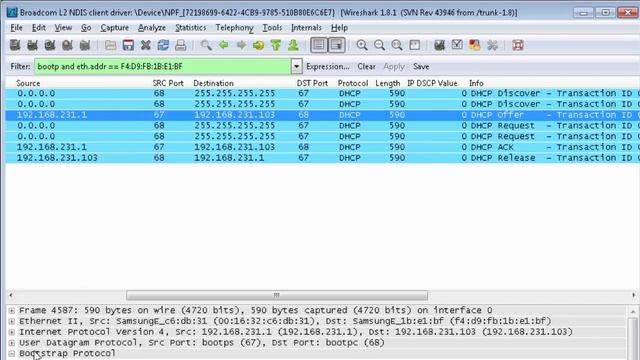Open the Go menu
The image size is (640, 360).
click(x=86, y=28)
